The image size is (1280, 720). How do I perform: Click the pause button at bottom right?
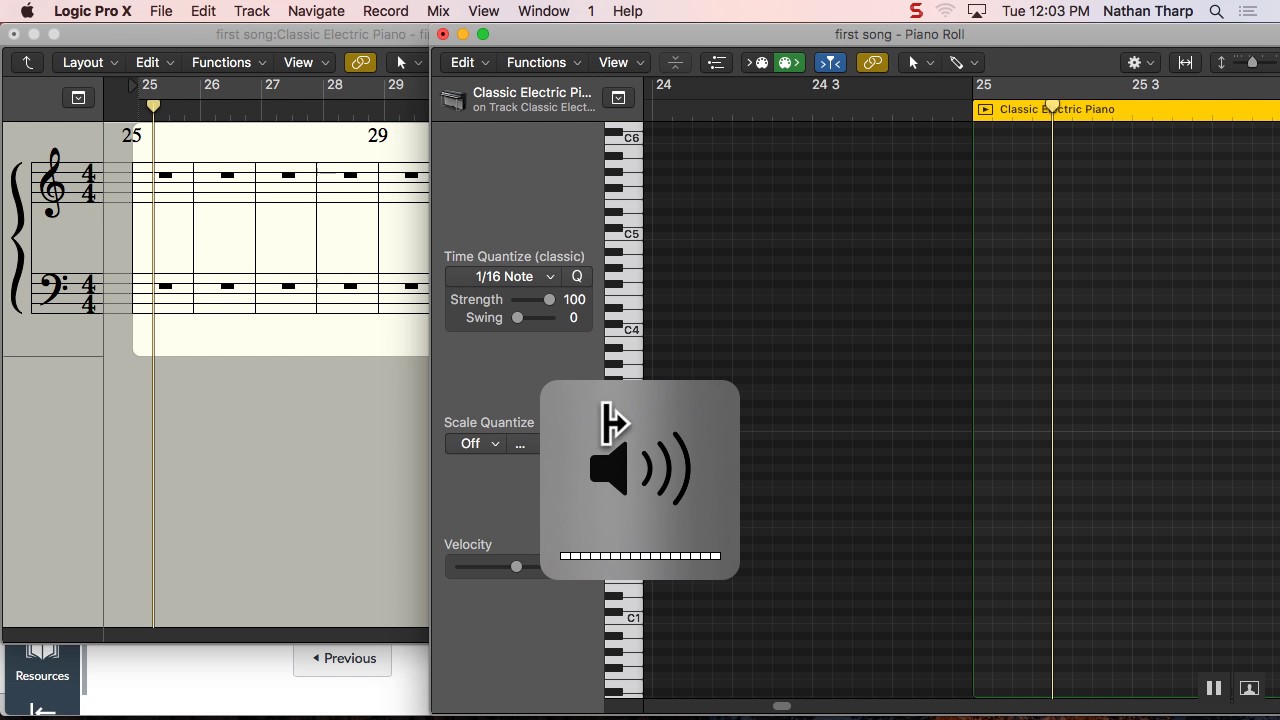coord(1214,688)
